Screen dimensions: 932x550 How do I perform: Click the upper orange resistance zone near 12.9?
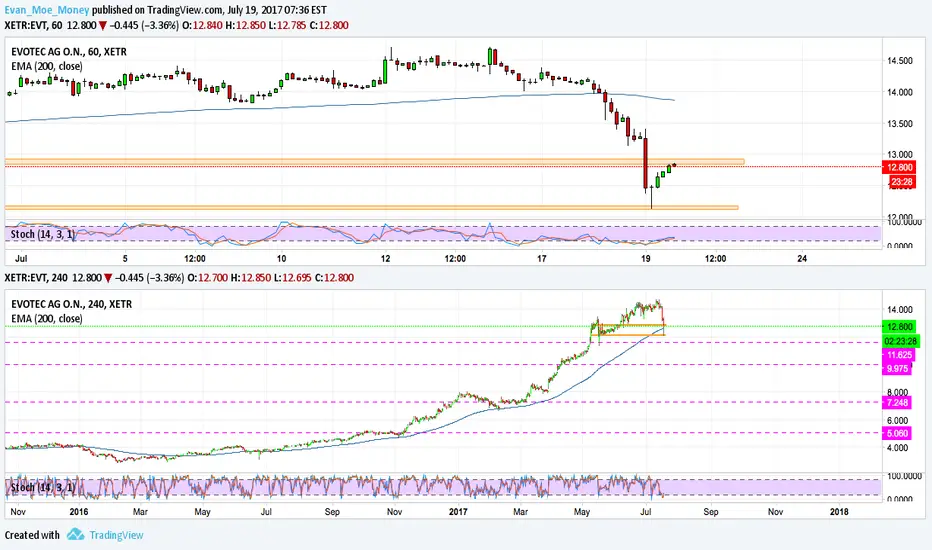pyautogui.click(x=374, y=162)
